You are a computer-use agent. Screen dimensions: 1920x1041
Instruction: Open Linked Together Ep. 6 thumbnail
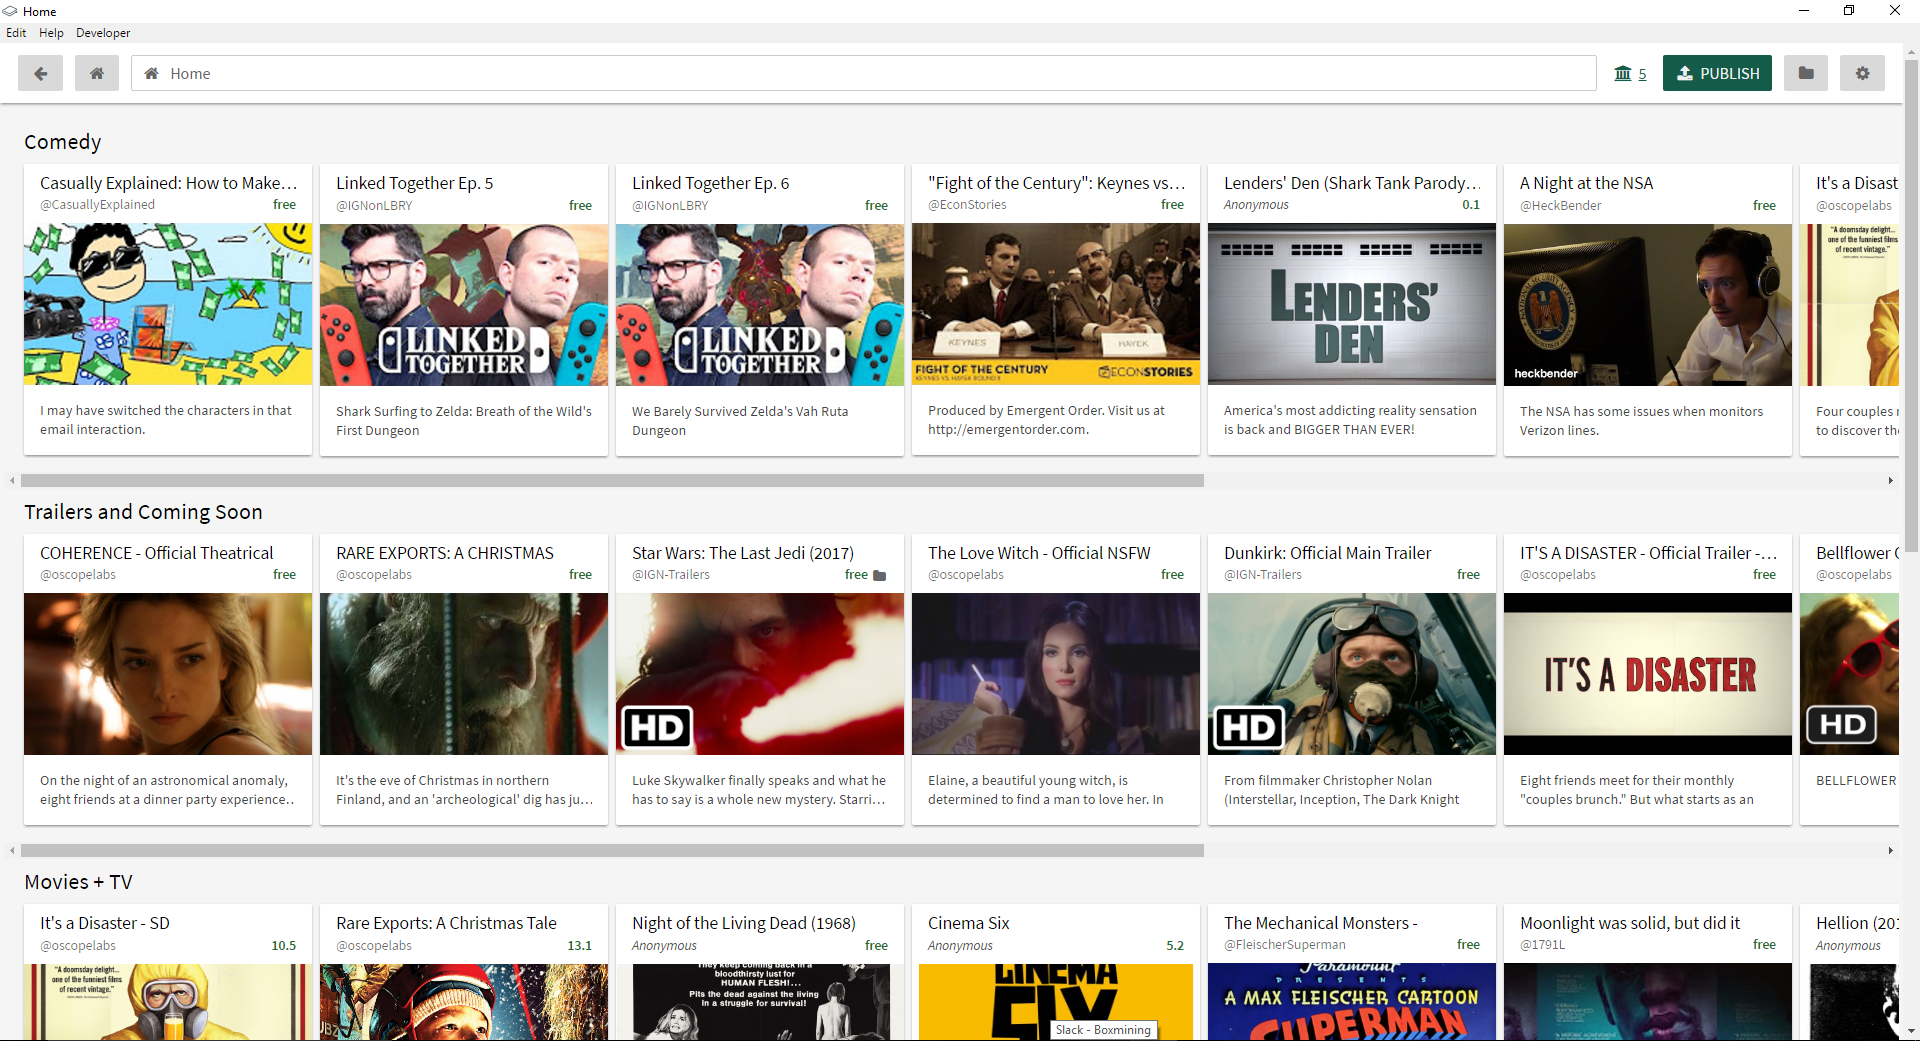coord(760,304)
